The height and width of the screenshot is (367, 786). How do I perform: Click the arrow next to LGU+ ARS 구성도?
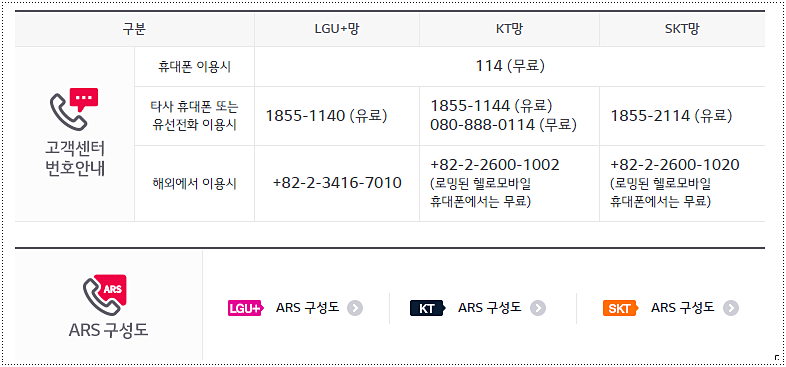[x=355, y=308]
